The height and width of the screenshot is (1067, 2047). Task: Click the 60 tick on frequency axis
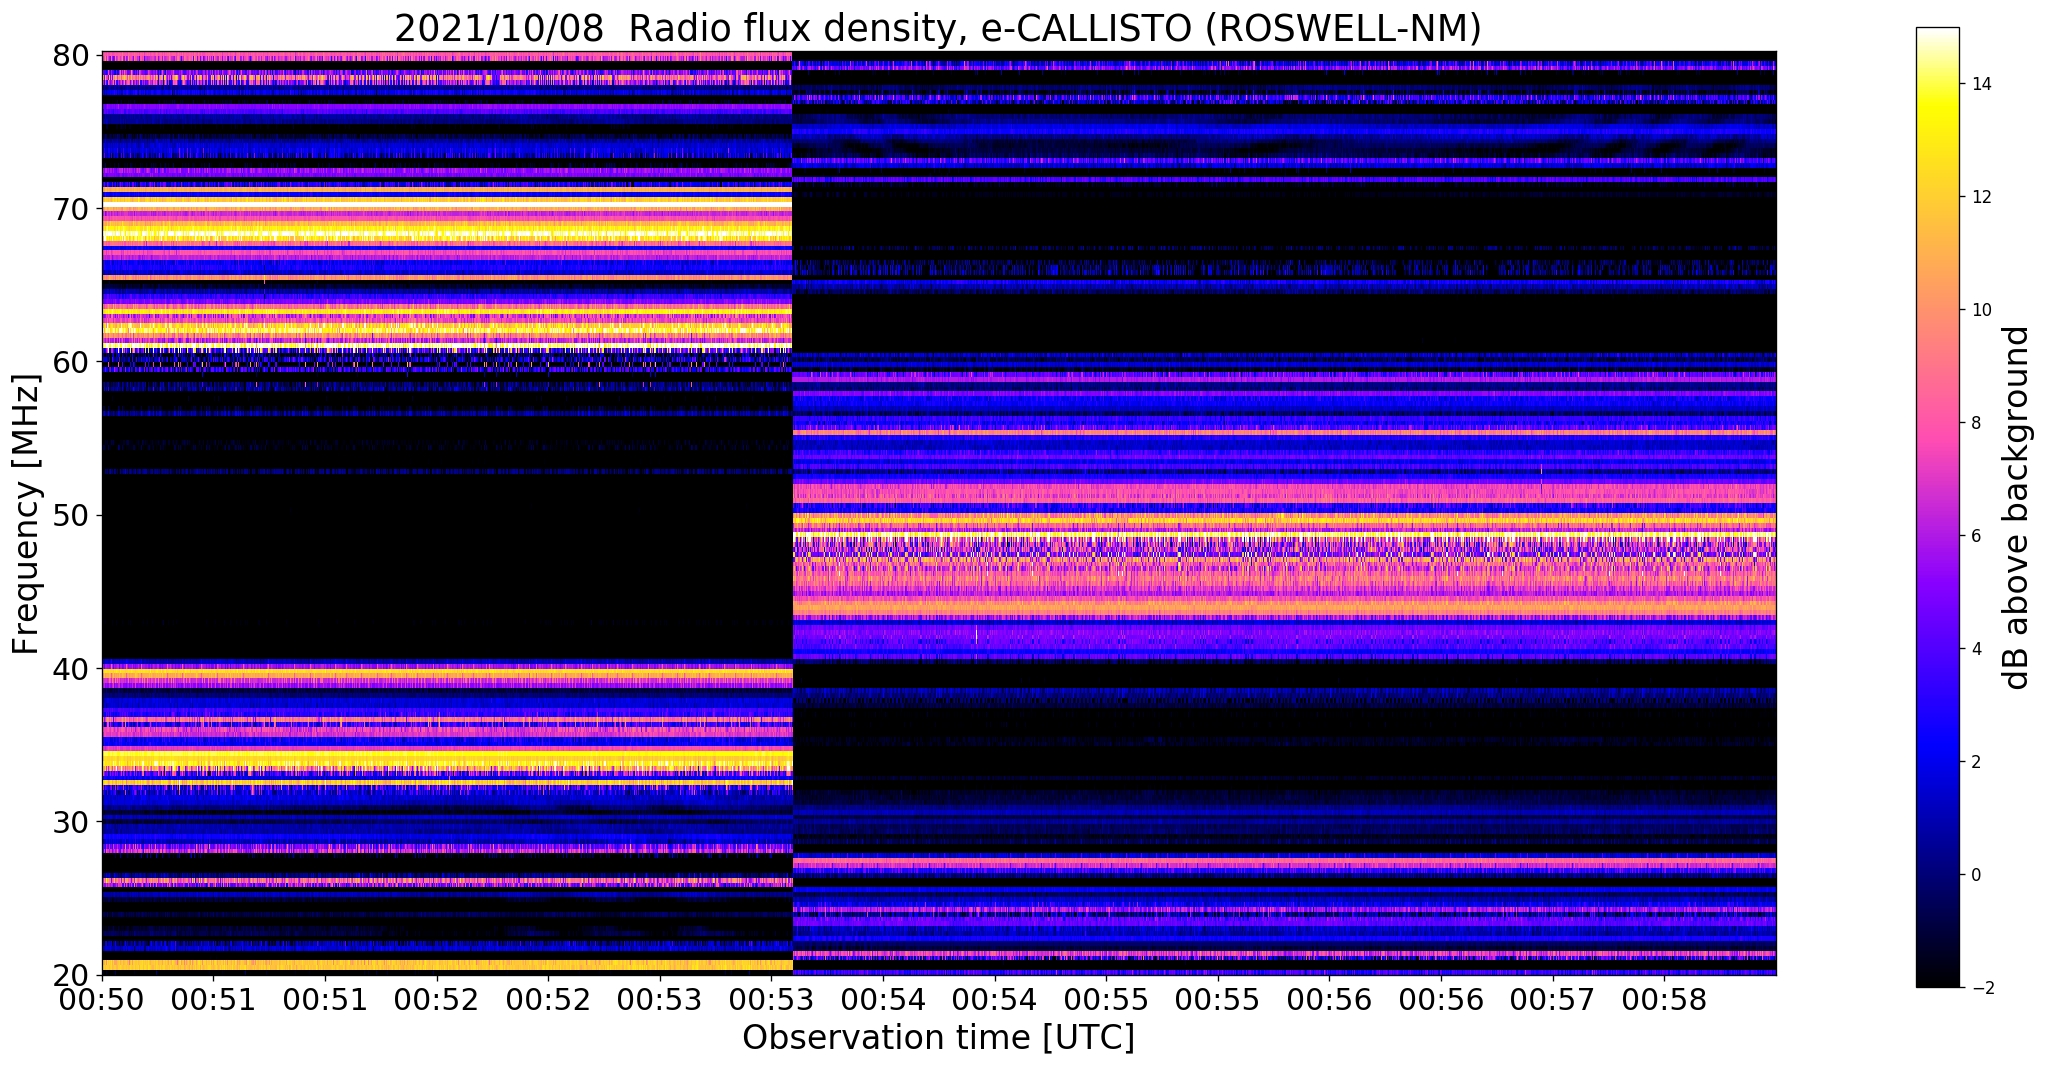coord(70,362)
